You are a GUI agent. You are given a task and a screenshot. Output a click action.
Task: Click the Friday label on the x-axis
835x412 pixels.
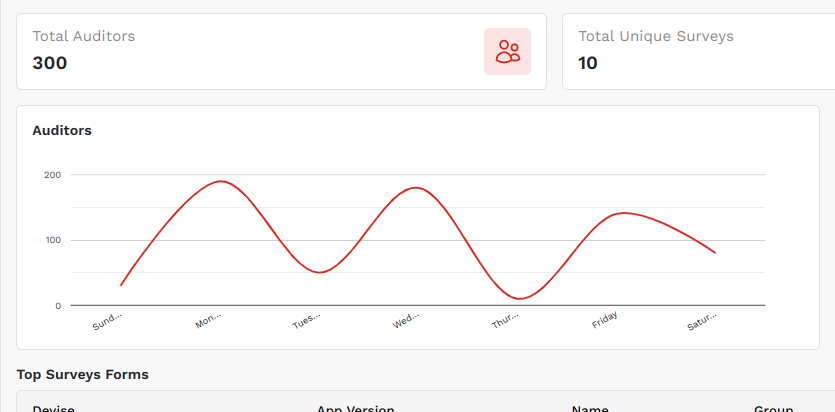605,320
